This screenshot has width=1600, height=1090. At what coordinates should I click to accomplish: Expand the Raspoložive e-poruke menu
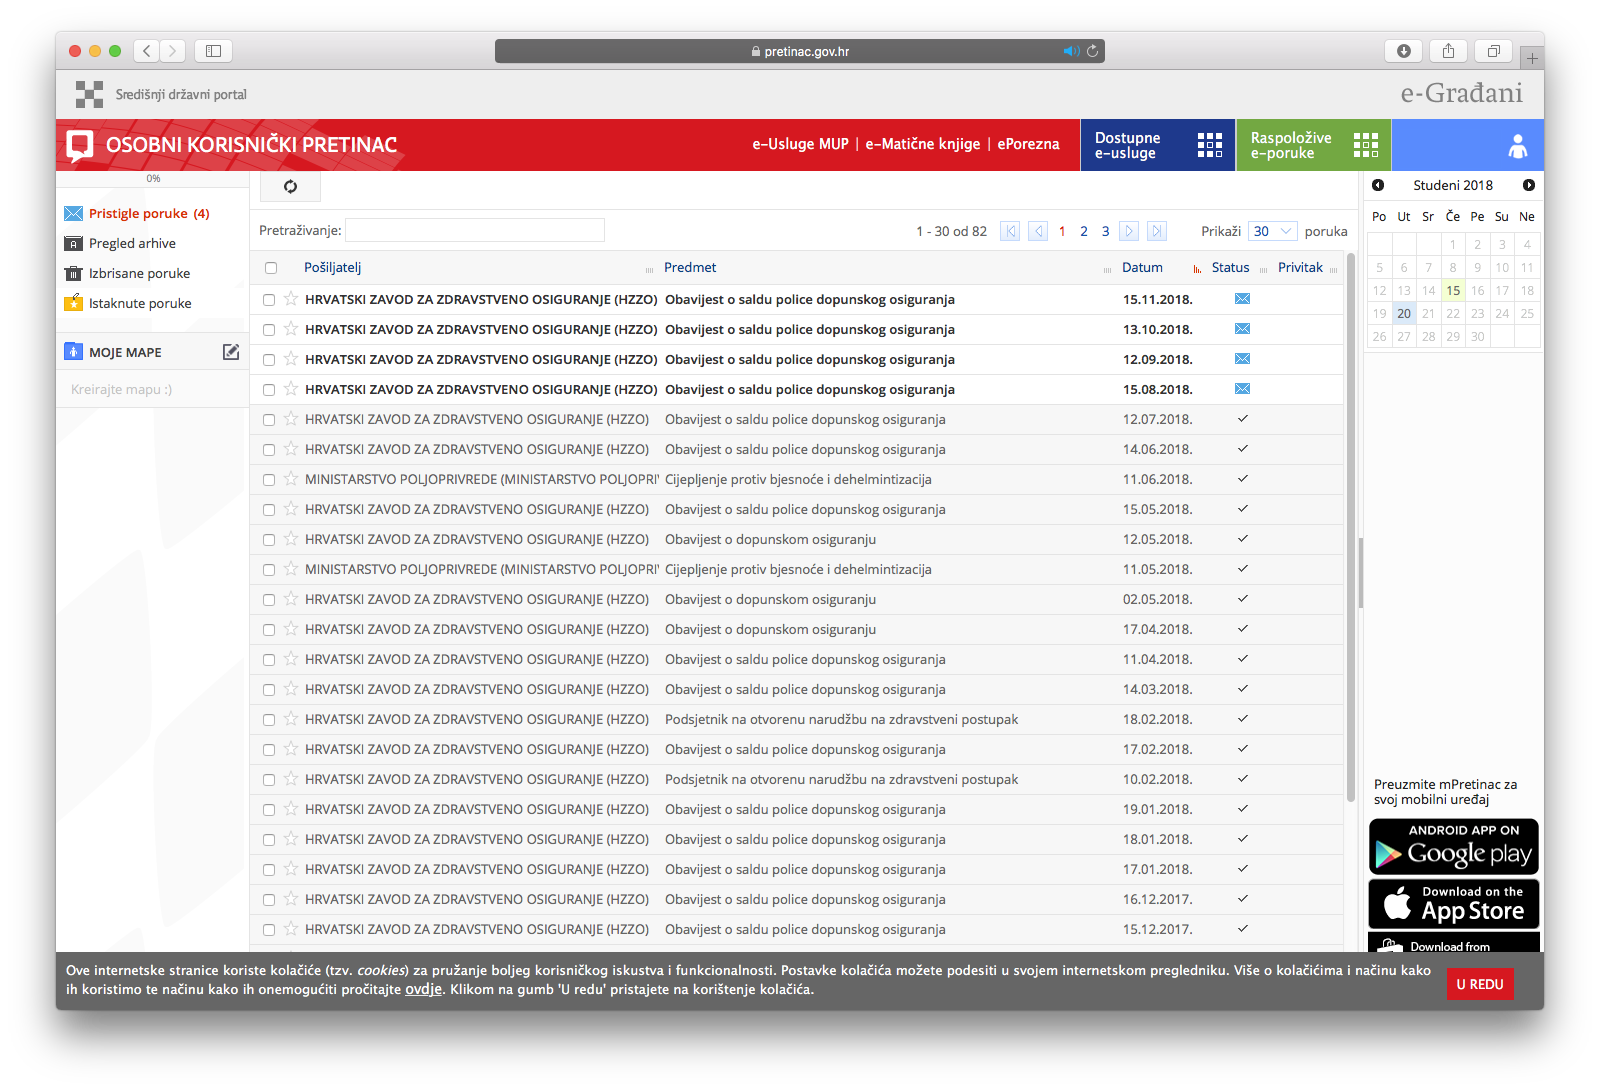1313,146
